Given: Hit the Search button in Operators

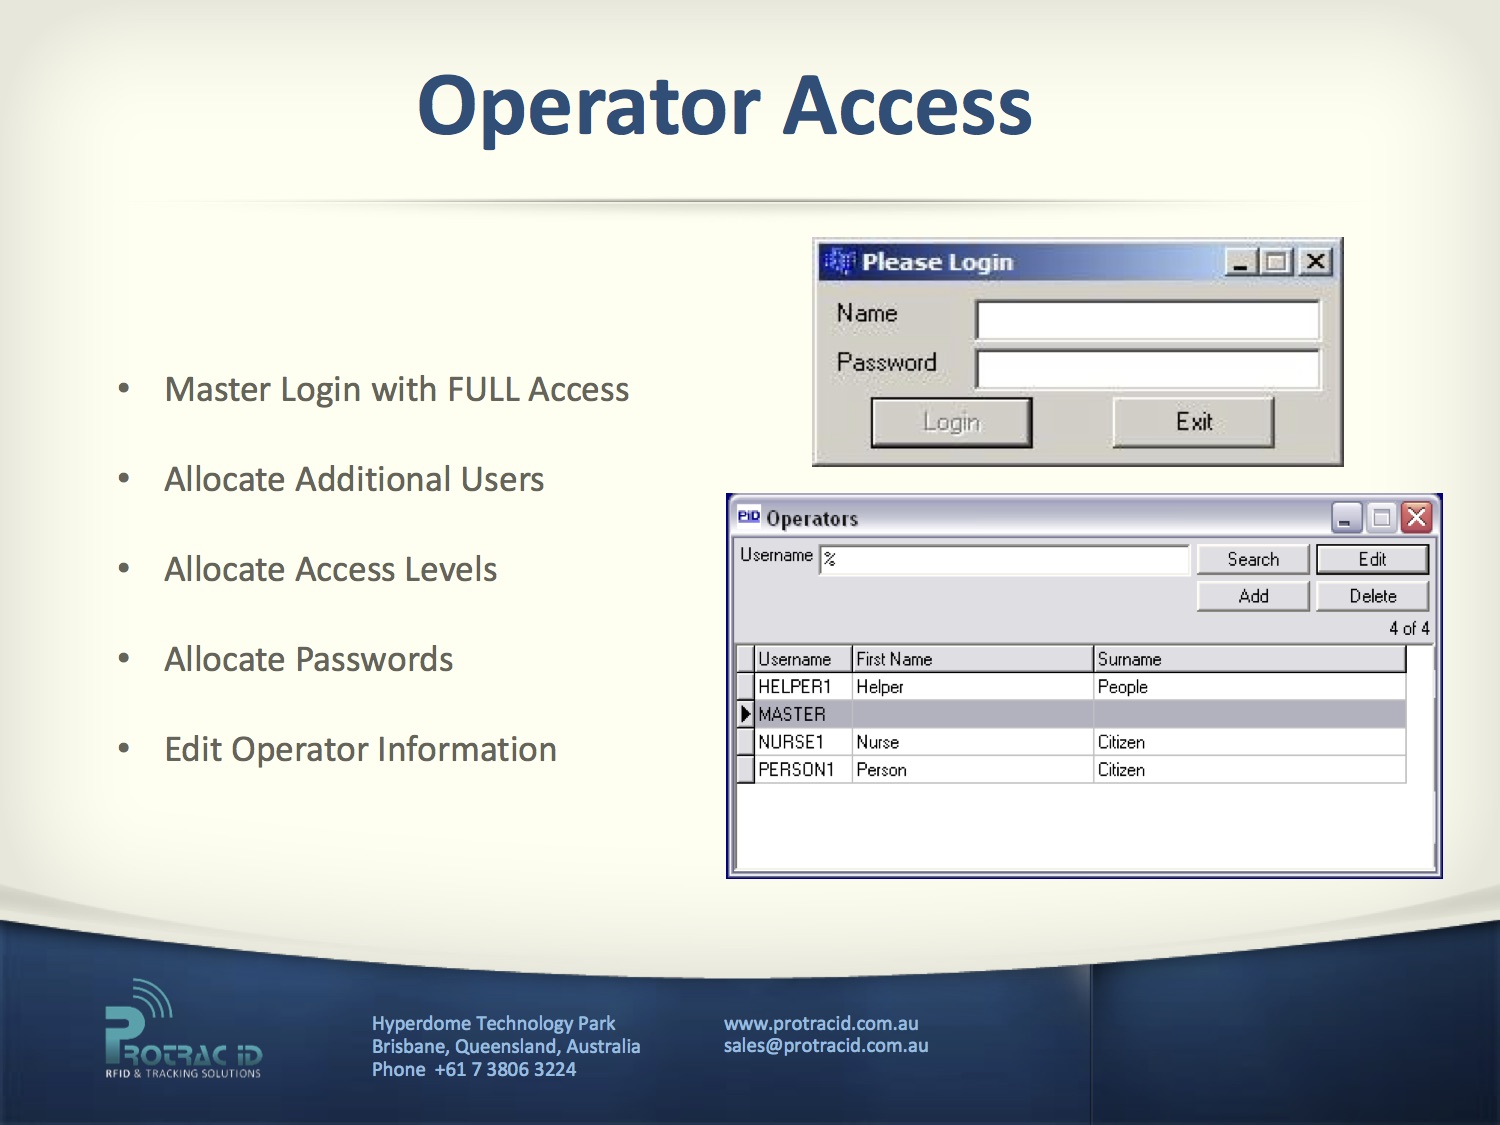Looking at the screenshot, I should (1252, 559).
